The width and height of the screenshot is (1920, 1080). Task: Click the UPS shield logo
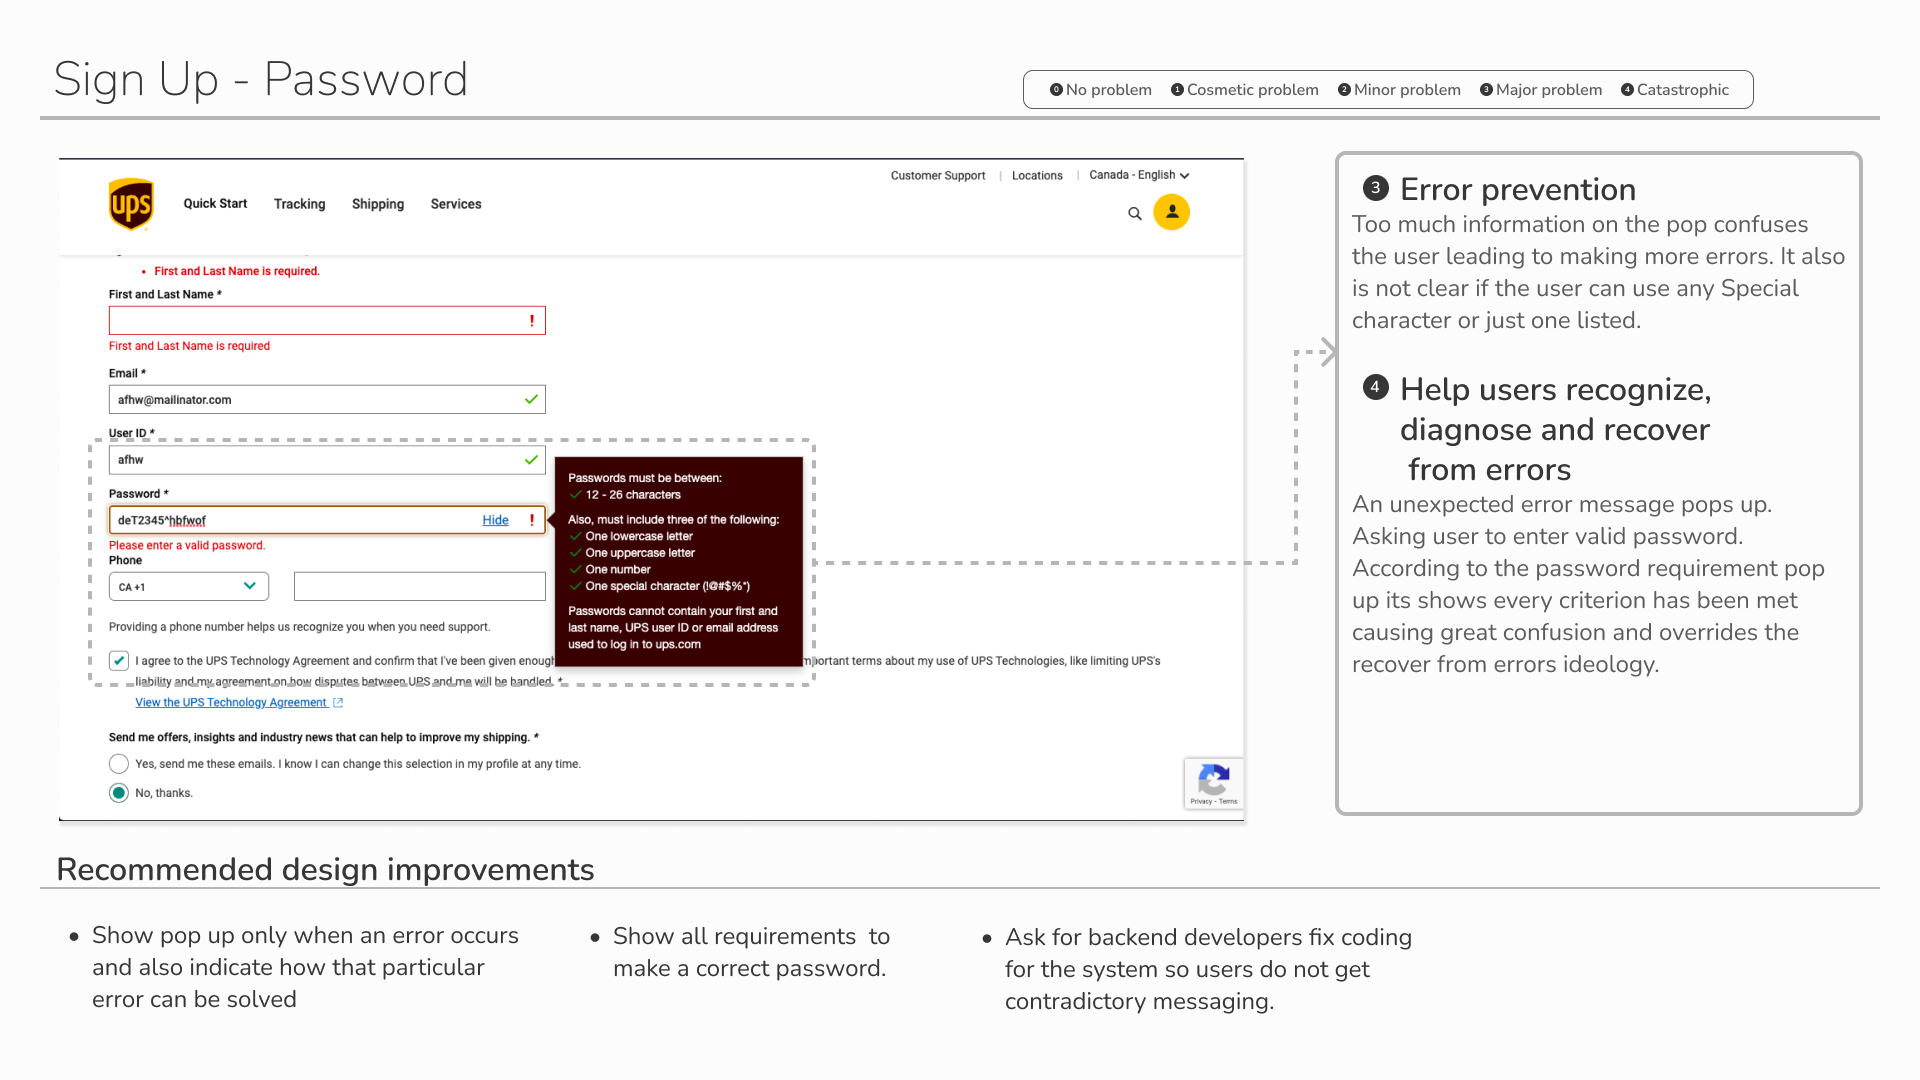pyautogui.click(x=131, y=204)
